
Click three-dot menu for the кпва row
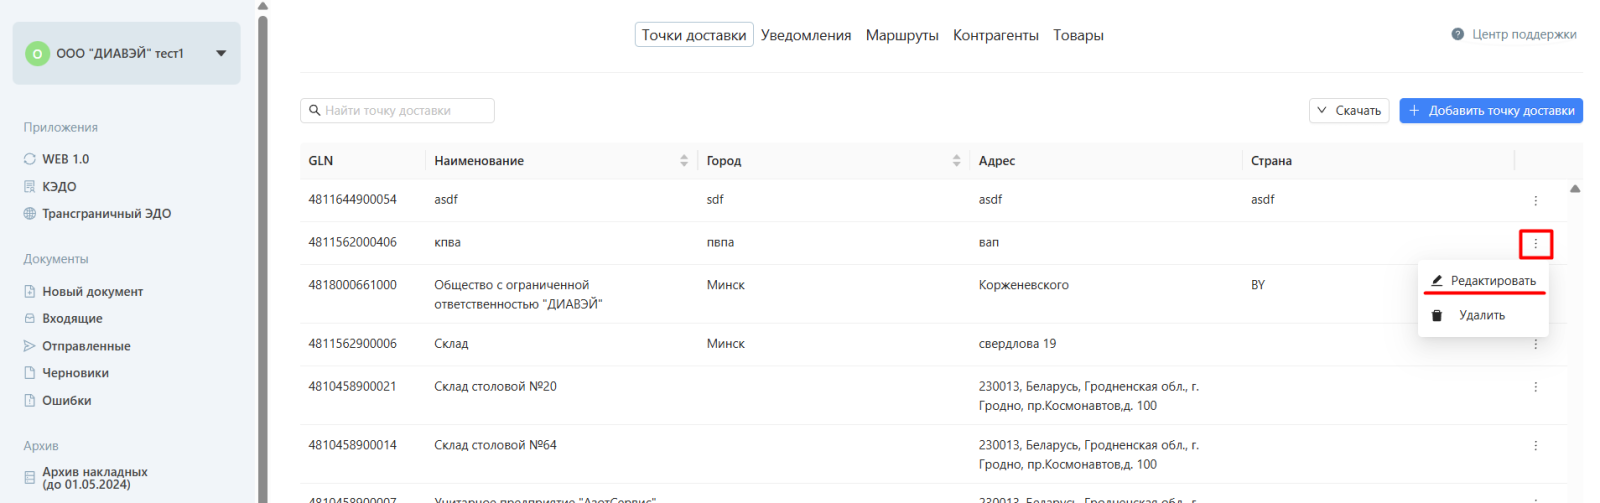[1535, 243]
